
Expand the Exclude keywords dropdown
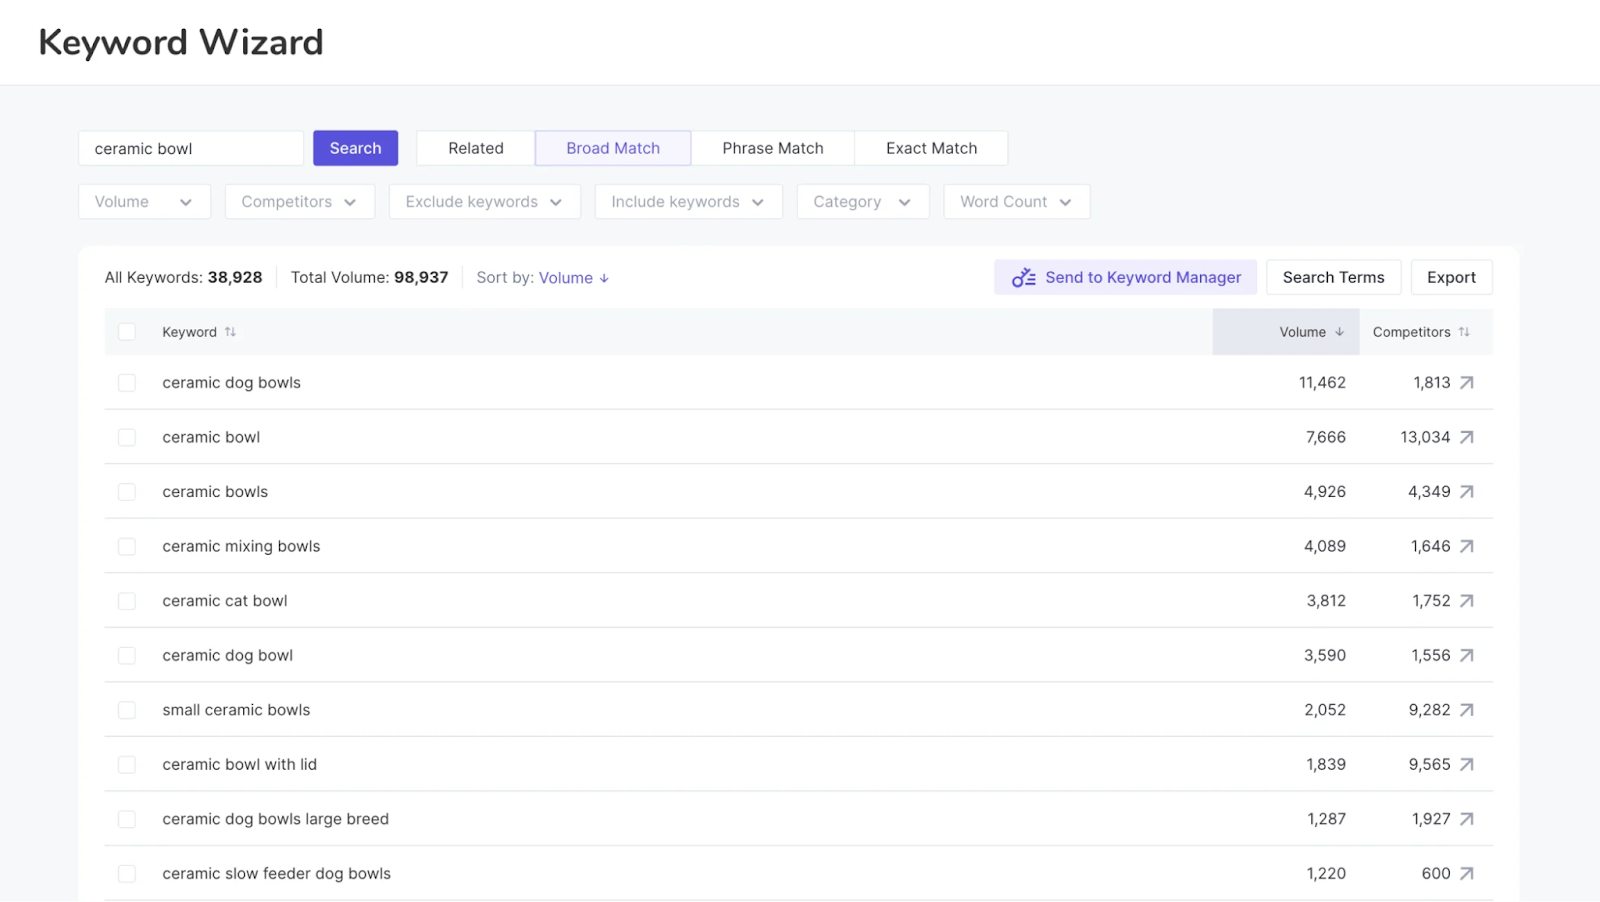(485, 202)
